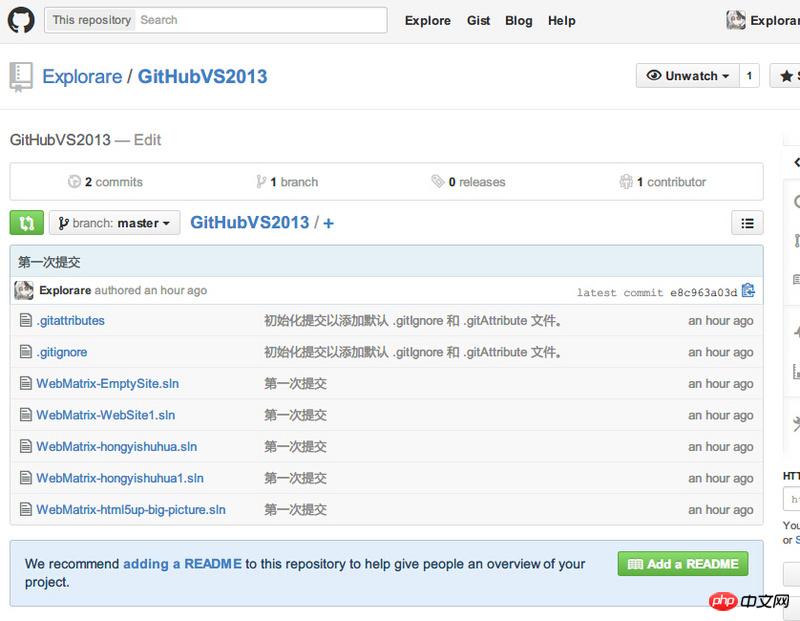Open the 1 branch tab
This screenshot has width=800, height=621.
pyautogui.click(x=287, y=182)
